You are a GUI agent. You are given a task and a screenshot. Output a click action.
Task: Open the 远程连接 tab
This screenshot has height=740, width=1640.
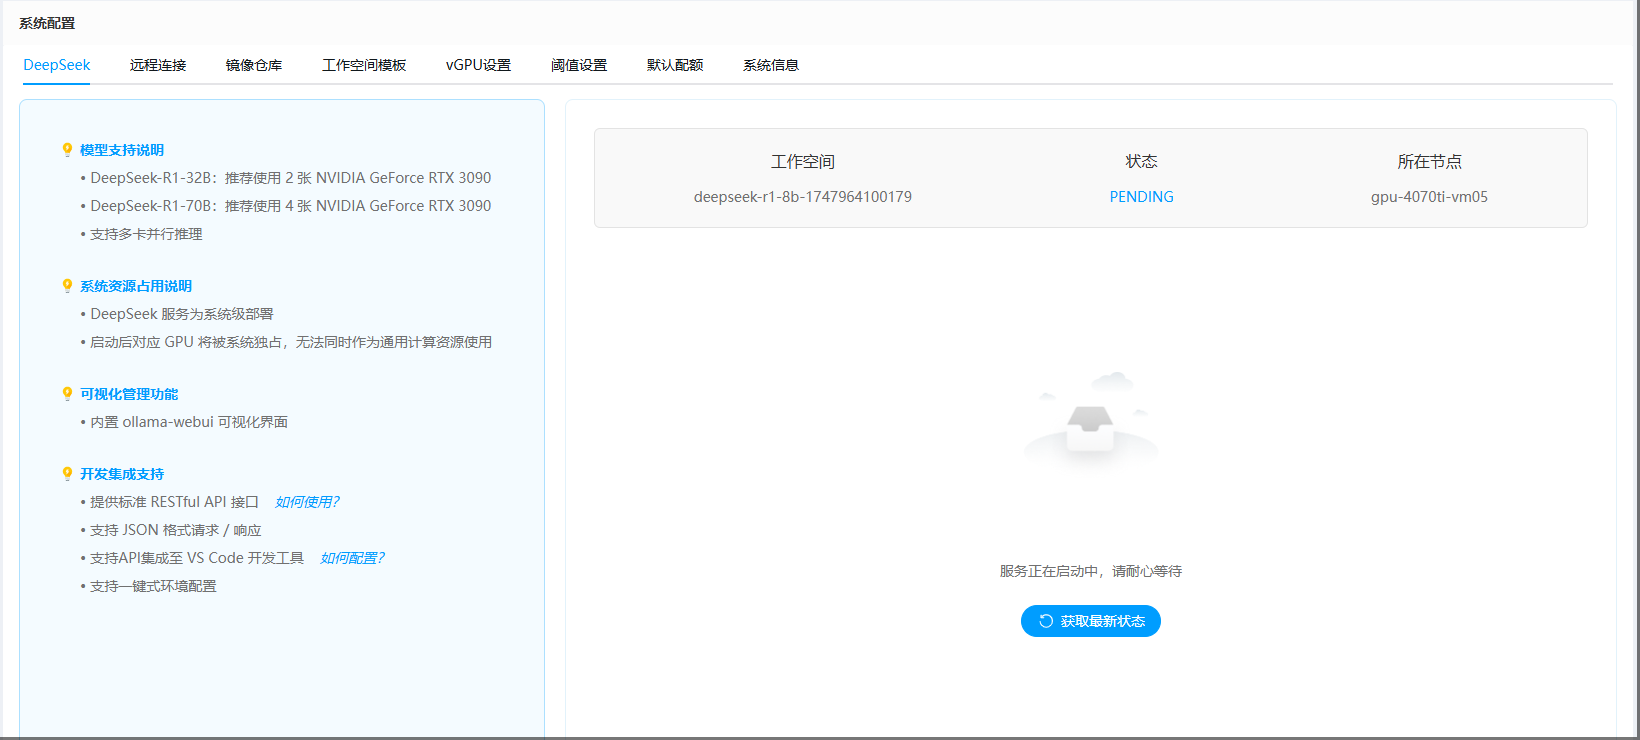(x=158, y=65)
